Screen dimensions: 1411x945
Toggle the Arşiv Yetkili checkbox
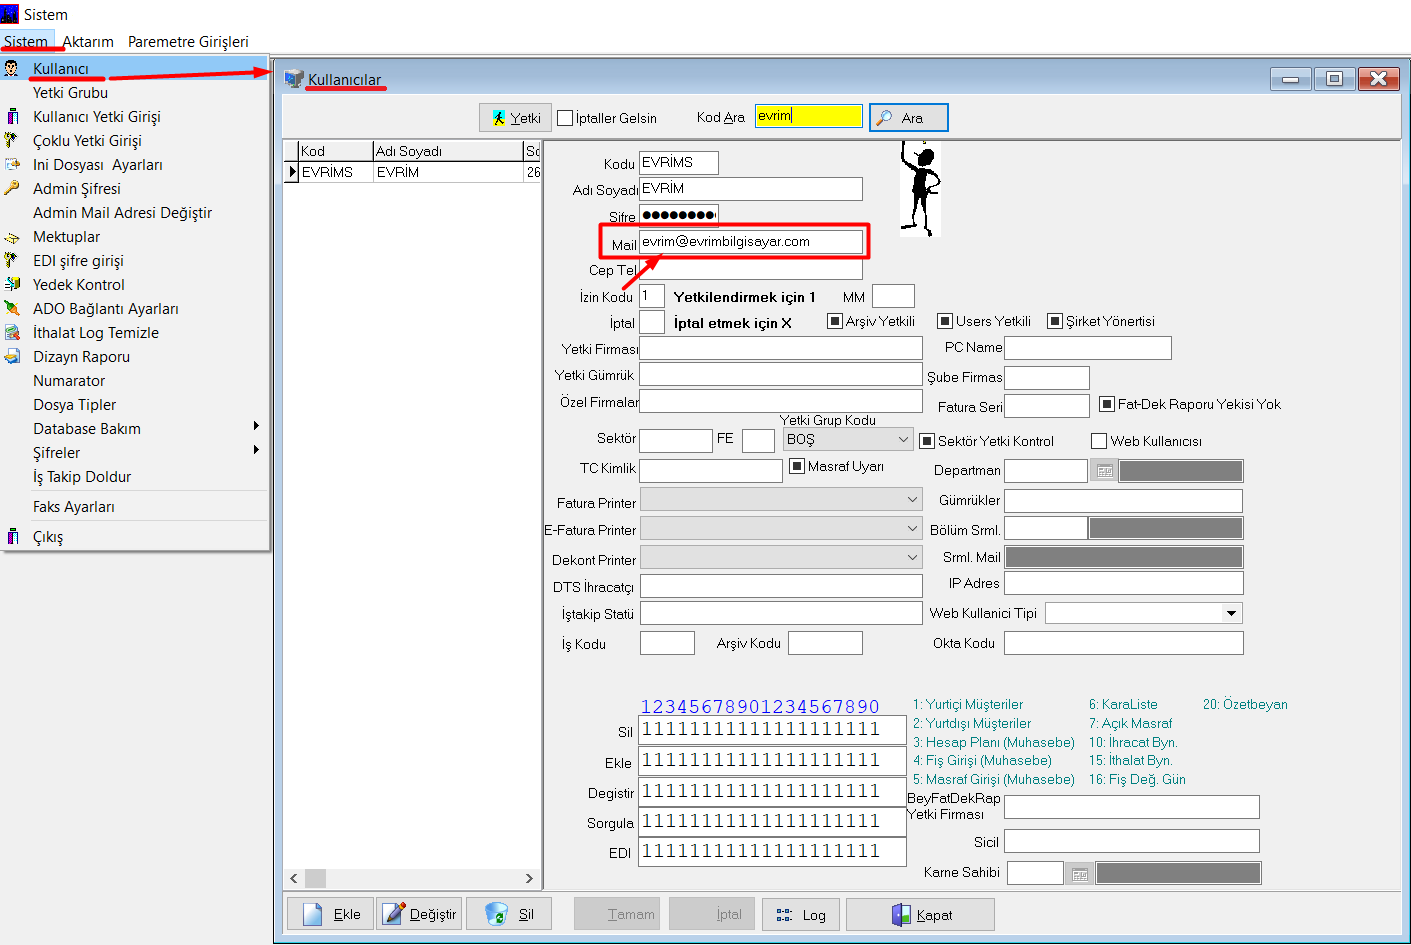(835, 321)
